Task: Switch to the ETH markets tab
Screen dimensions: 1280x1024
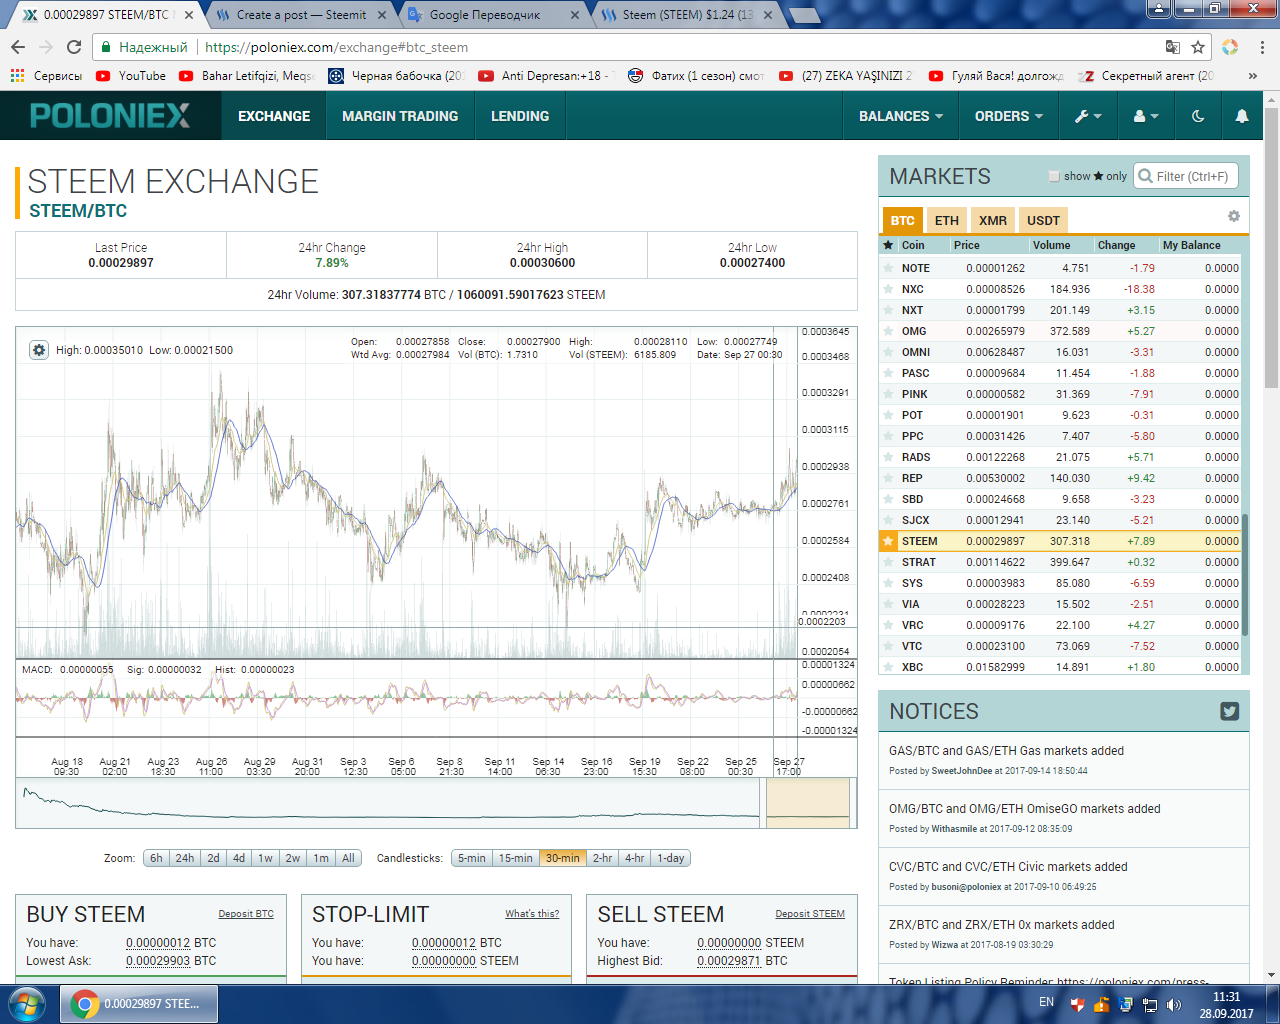Action: click(947, 220)
